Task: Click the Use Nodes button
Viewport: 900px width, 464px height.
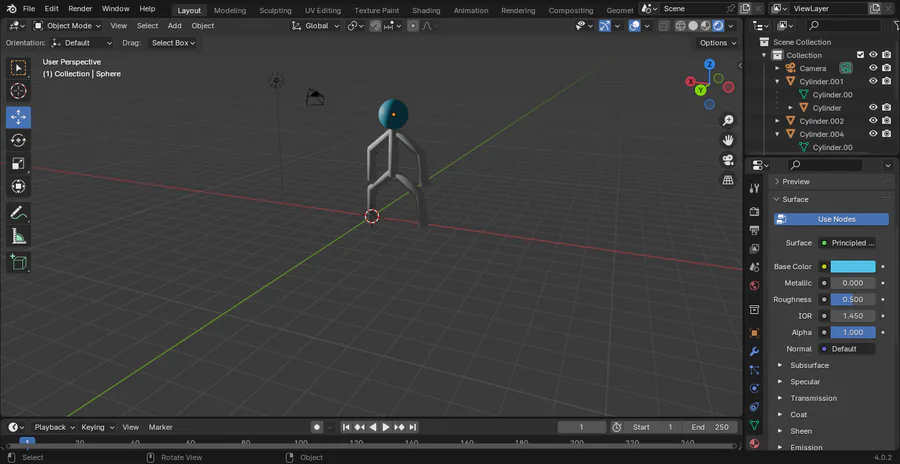Action: click(831, 219)
